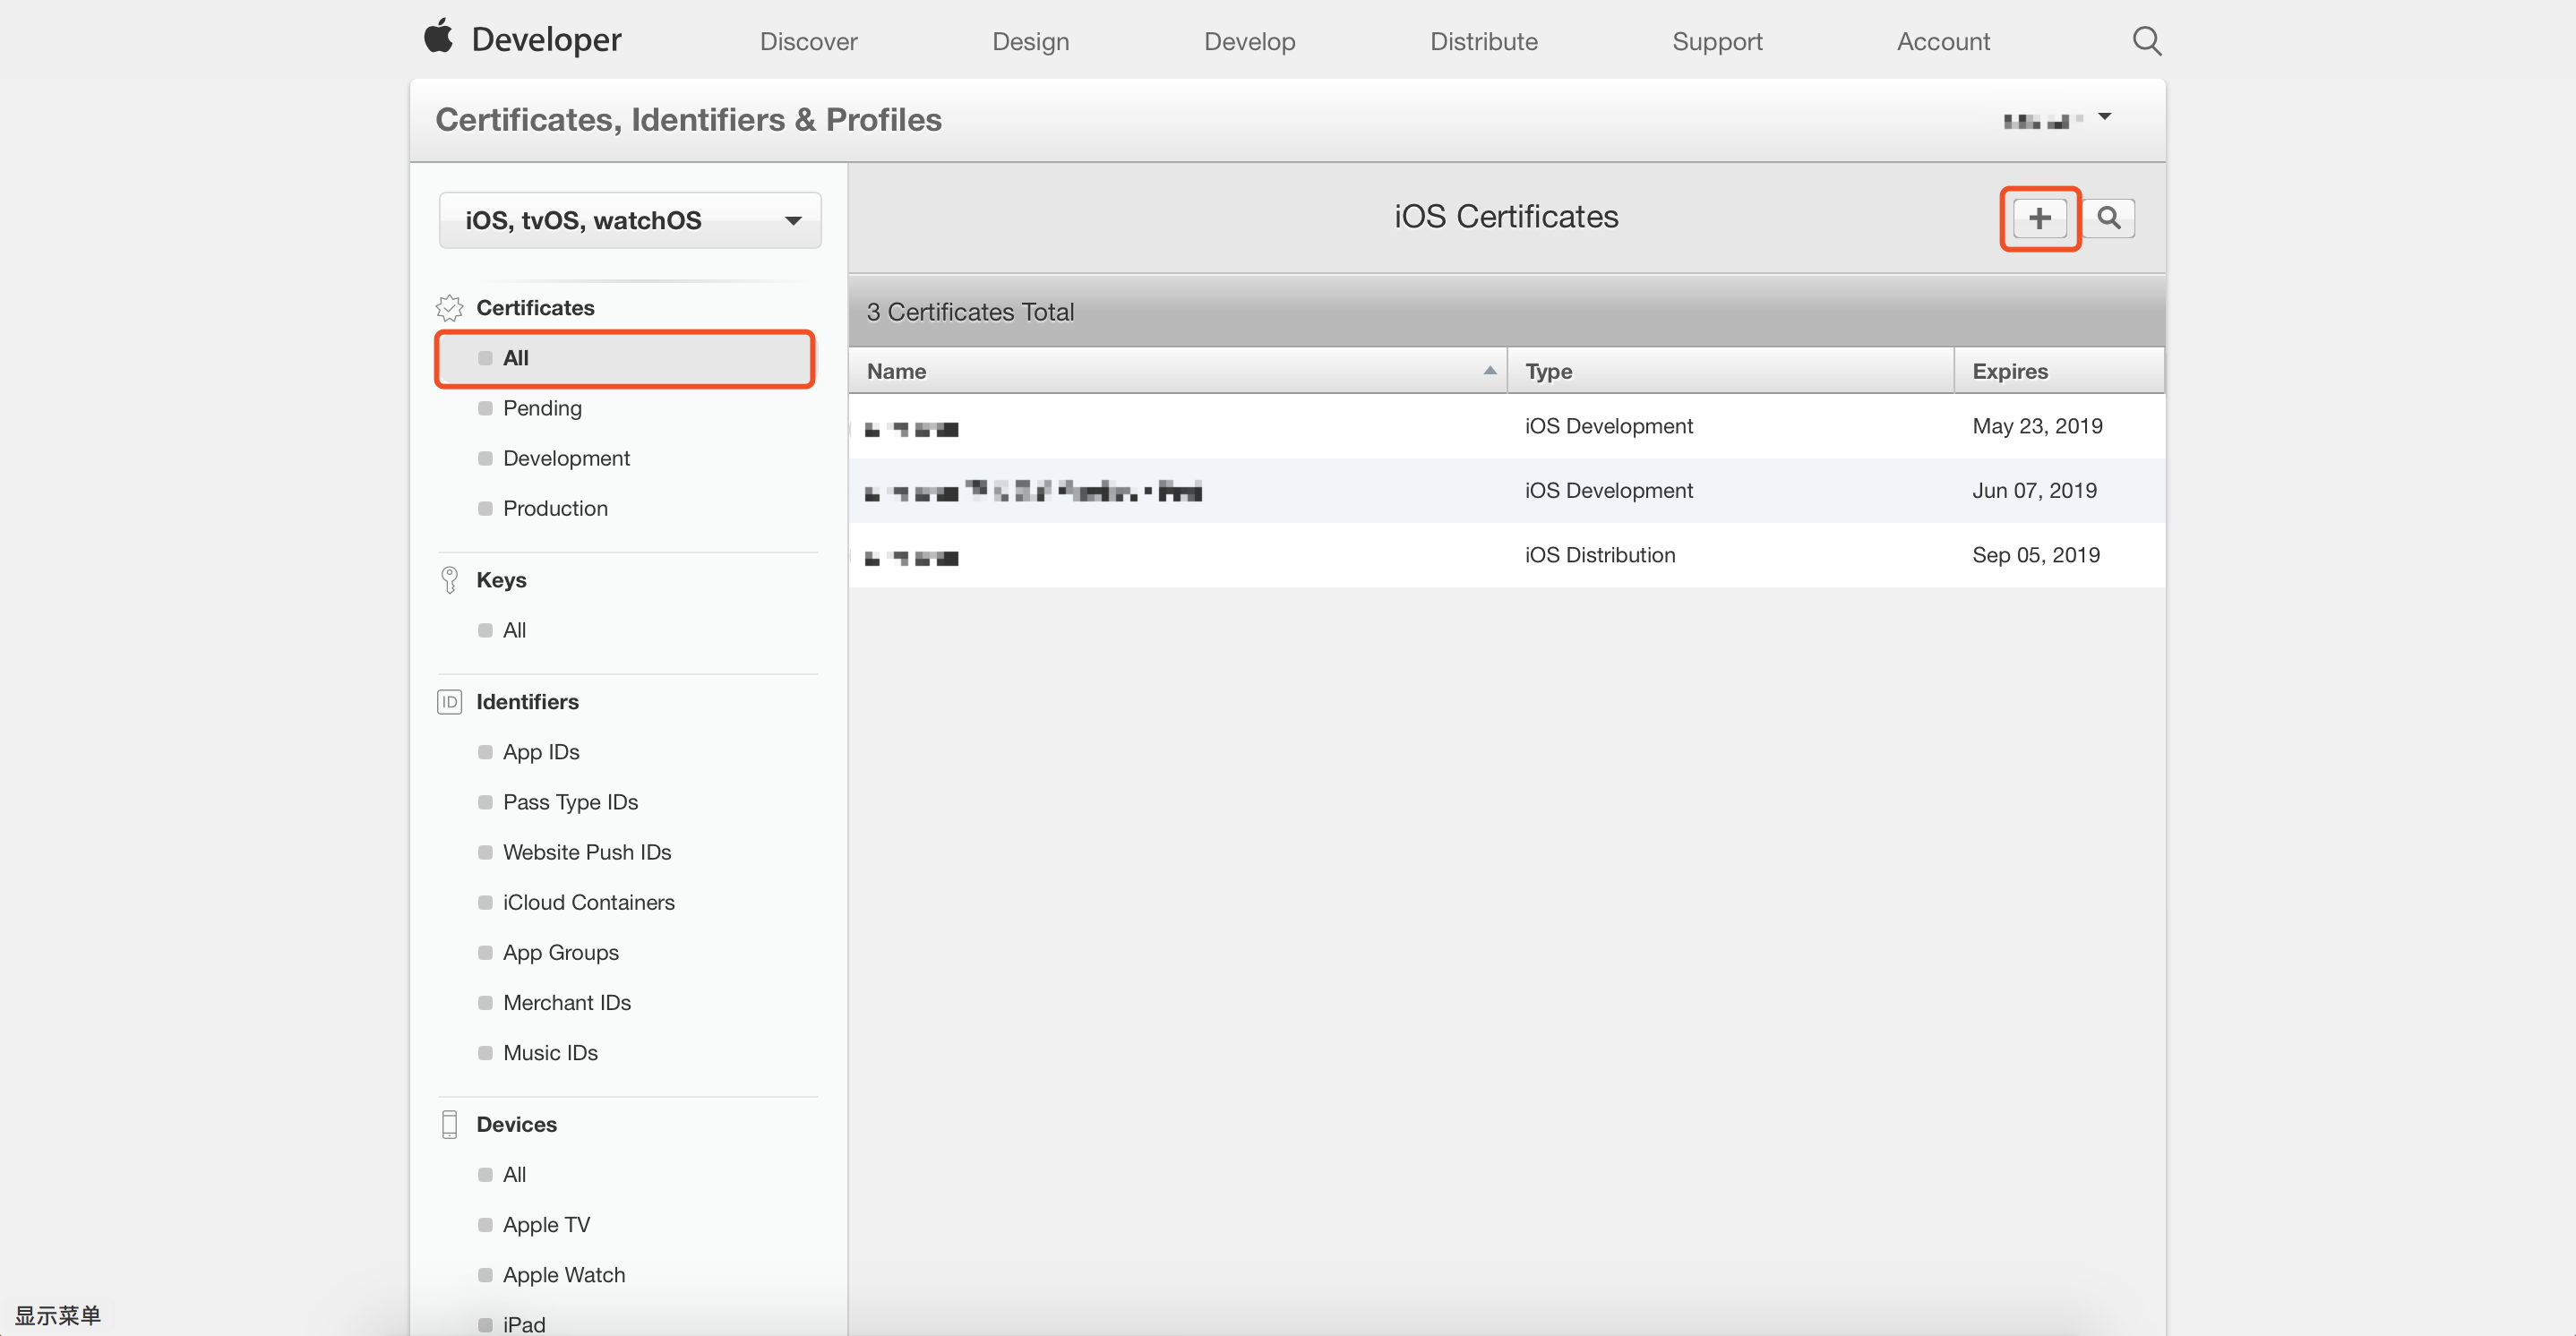Select Pending under Certificates
Image resolution: width=2576 pixels, height=1336 pixels.
tap(542, 408)
